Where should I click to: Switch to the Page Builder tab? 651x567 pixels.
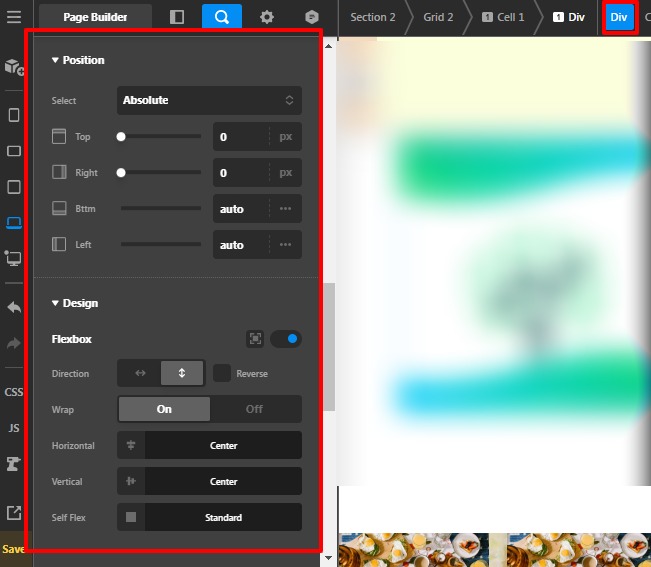pos(96,17)
